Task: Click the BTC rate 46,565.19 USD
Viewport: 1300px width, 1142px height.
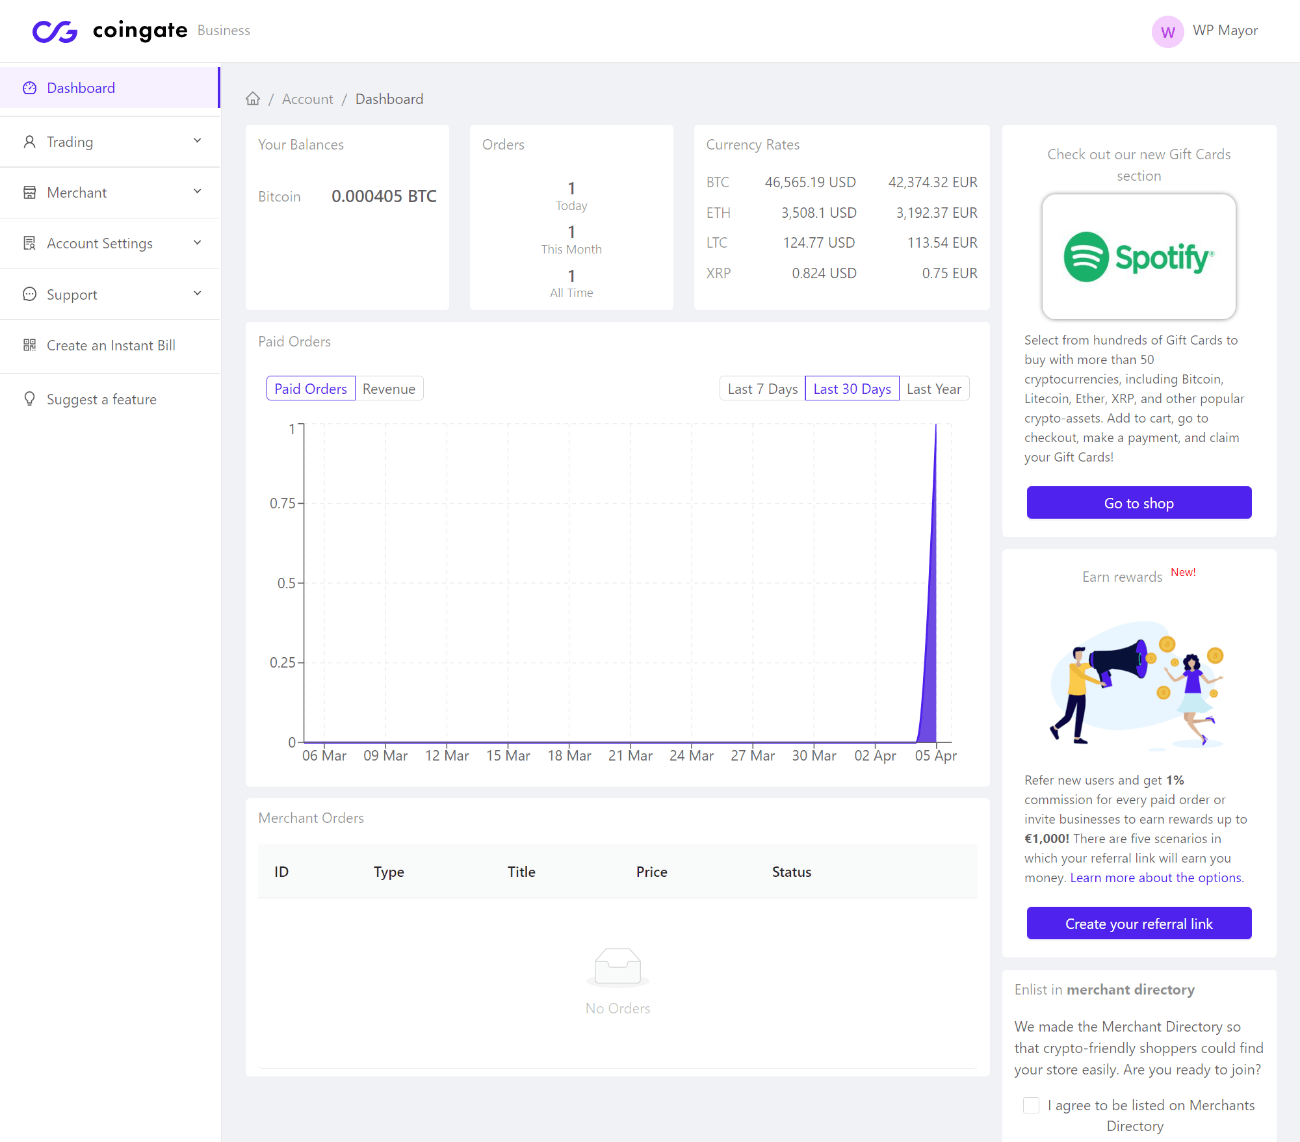Action: (x=810, y=182)
